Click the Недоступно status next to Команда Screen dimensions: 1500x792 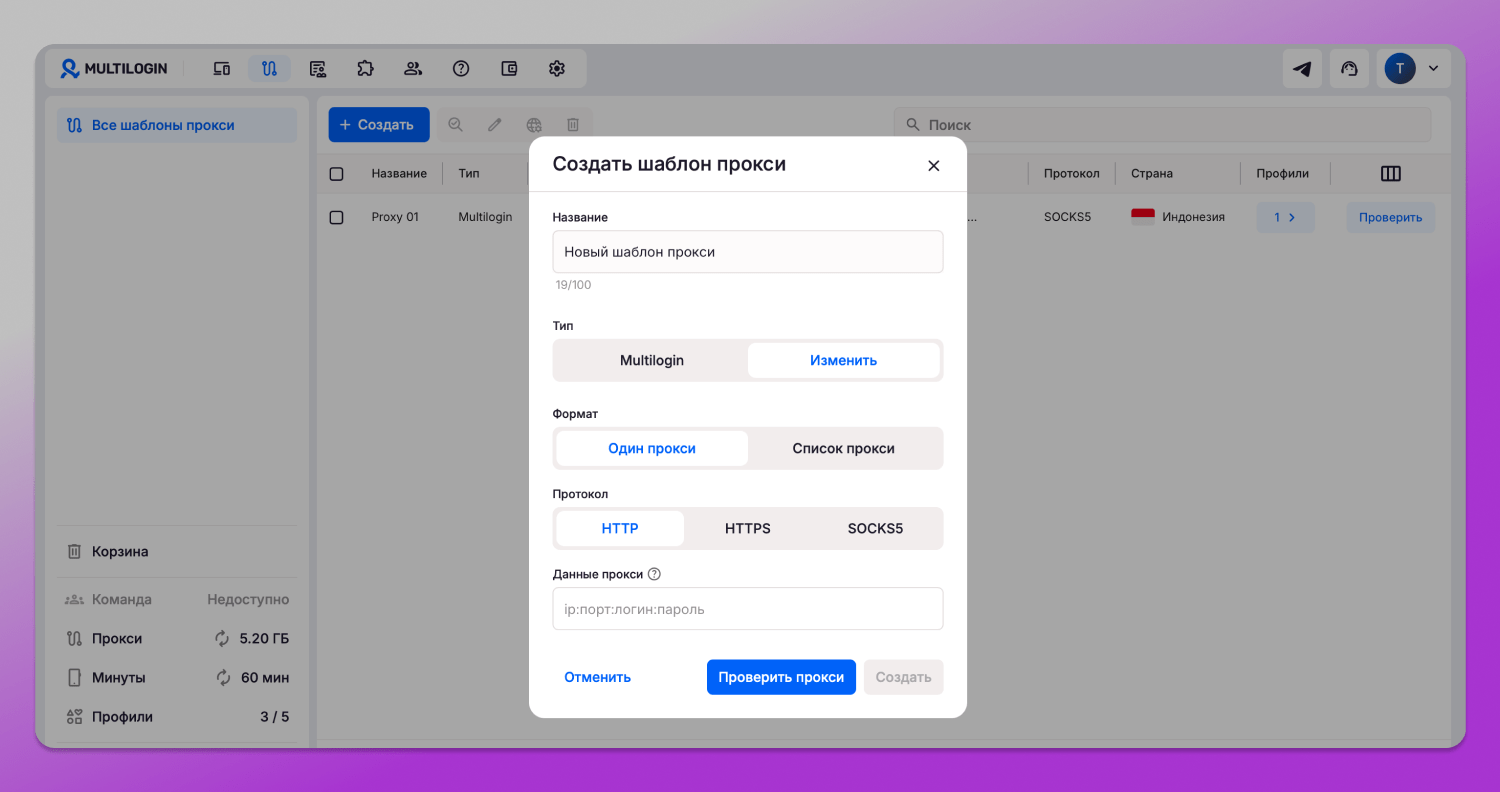click(248, 600)
